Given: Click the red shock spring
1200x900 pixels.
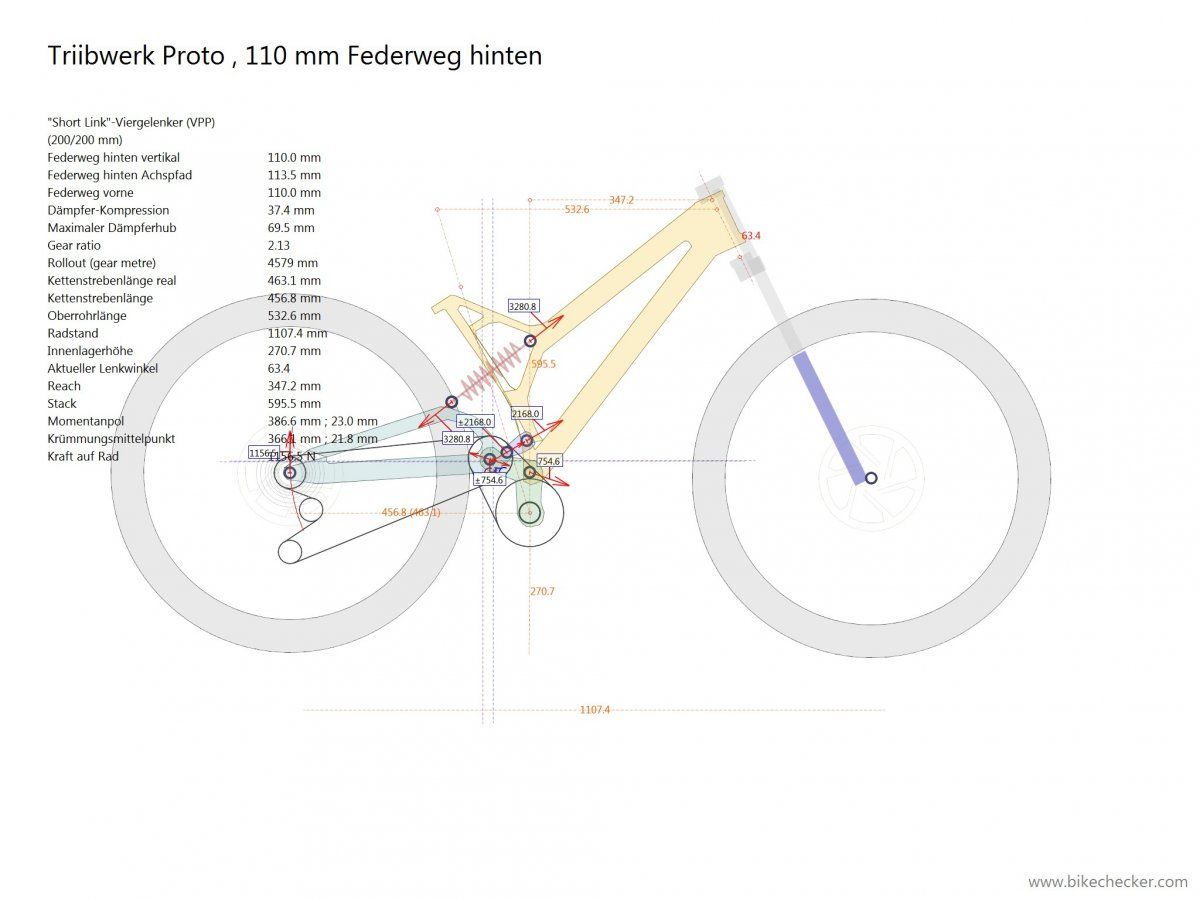Looking at the screenshot, I should click(491, 370).
